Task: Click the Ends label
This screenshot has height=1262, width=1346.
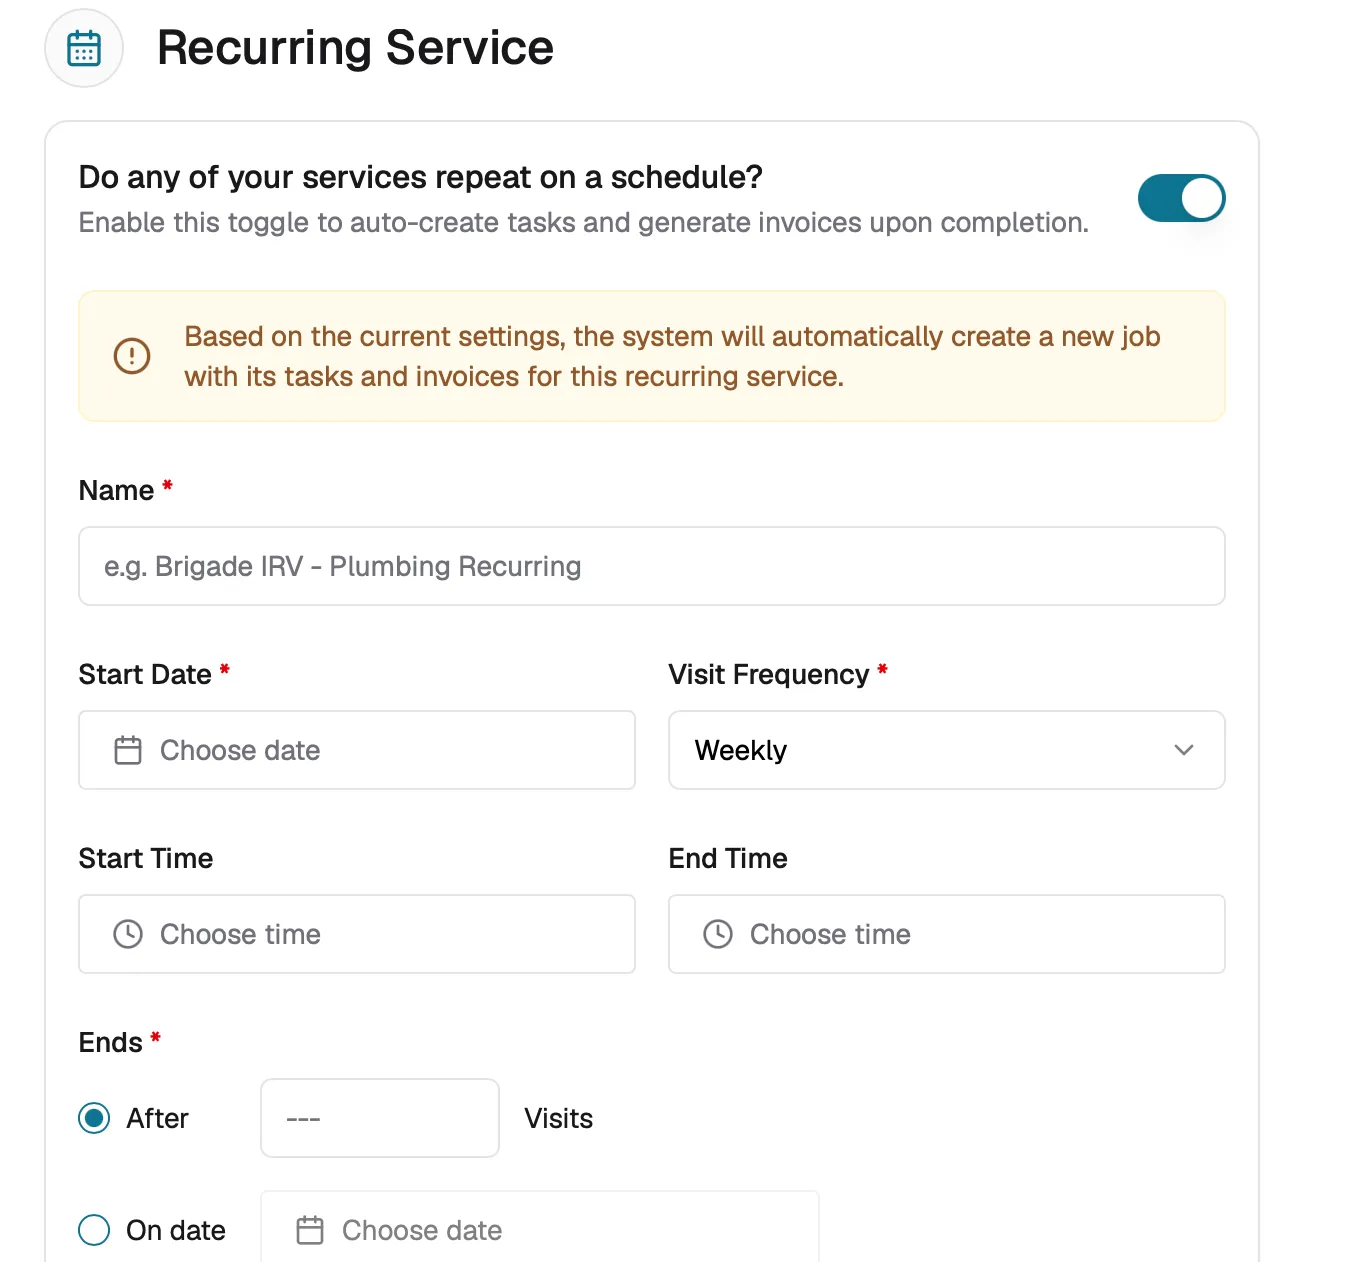Action: 111,1043
